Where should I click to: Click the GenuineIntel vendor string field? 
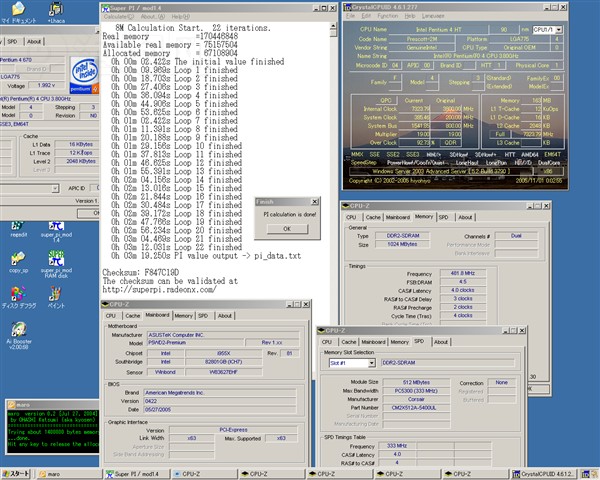(421, 47)
